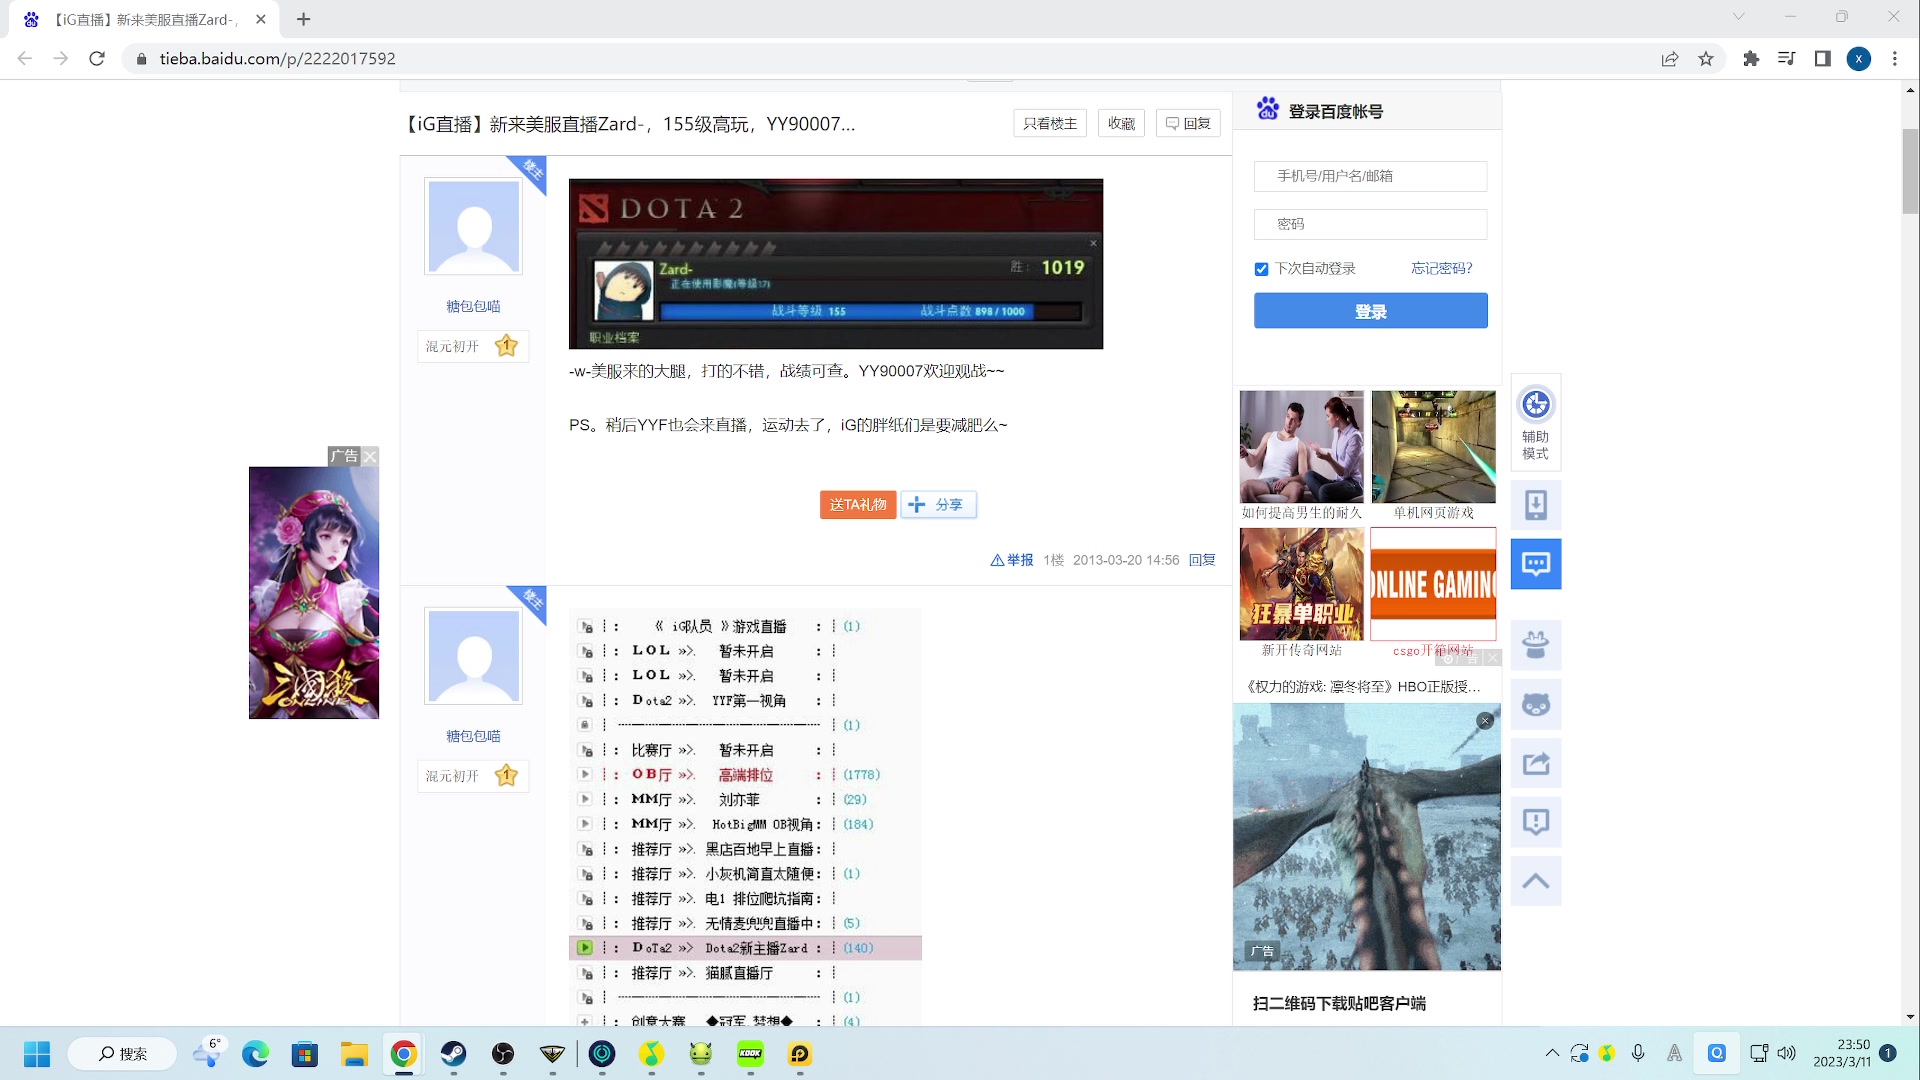Viewport: 1920px width, 1080px height.
Task: Toggle 下次自动登录 checkbox
Action: coord(1261,269)
